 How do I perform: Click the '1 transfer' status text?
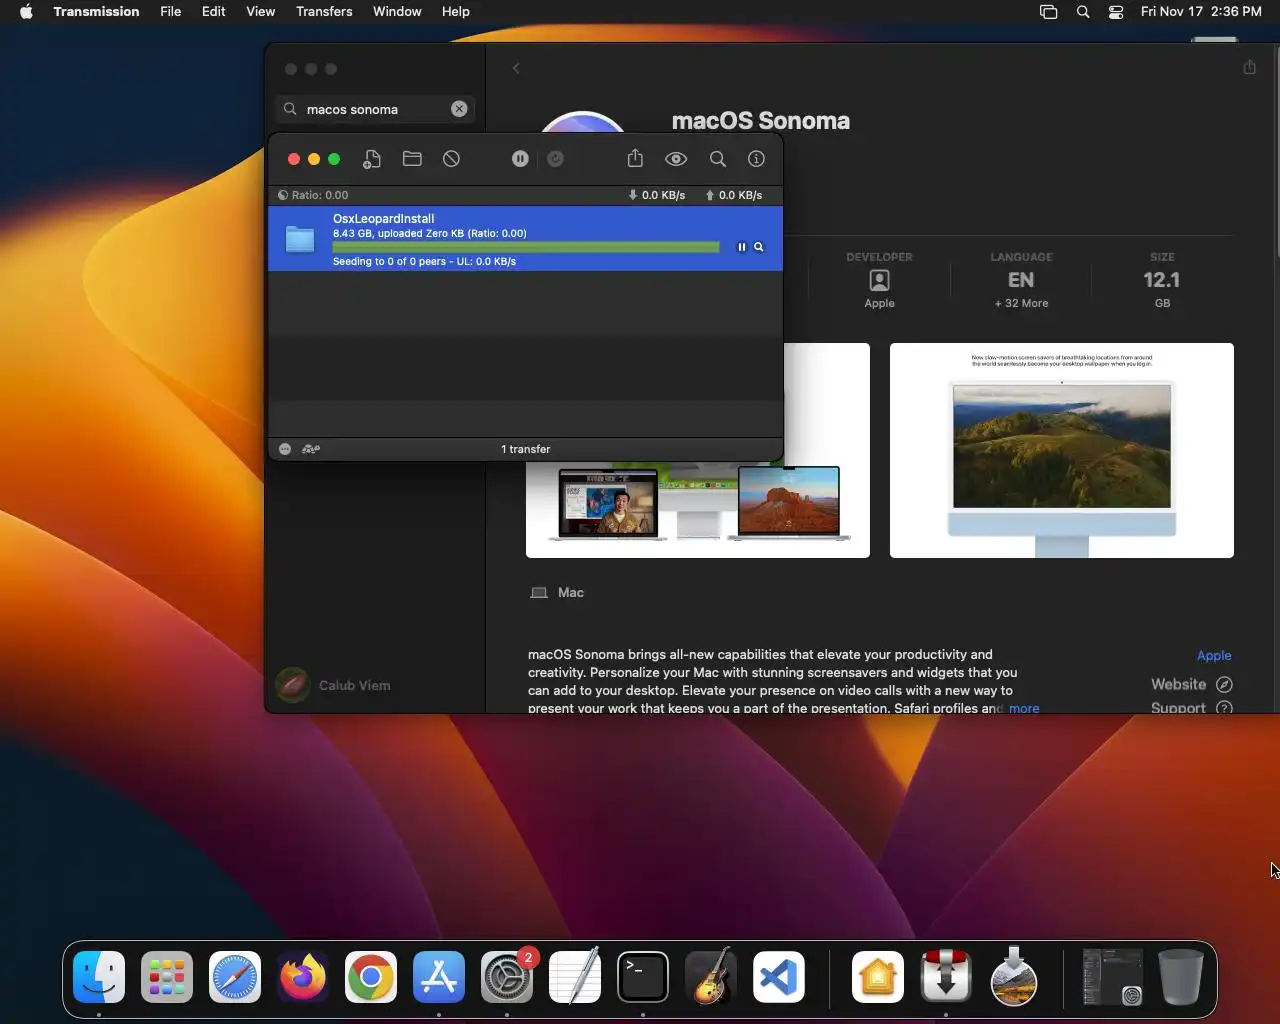[x=526, y=449]
